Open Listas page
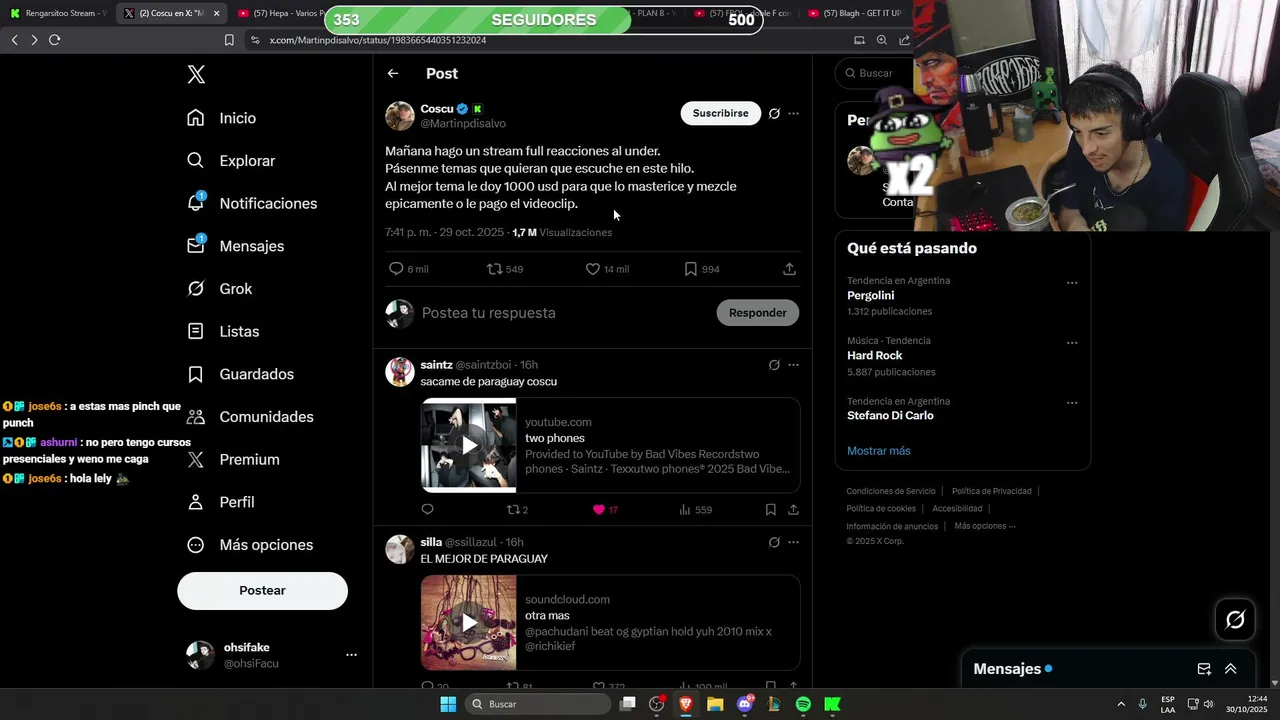The width and height of the screenshot is (1280, 720). (x=223, y=331)
